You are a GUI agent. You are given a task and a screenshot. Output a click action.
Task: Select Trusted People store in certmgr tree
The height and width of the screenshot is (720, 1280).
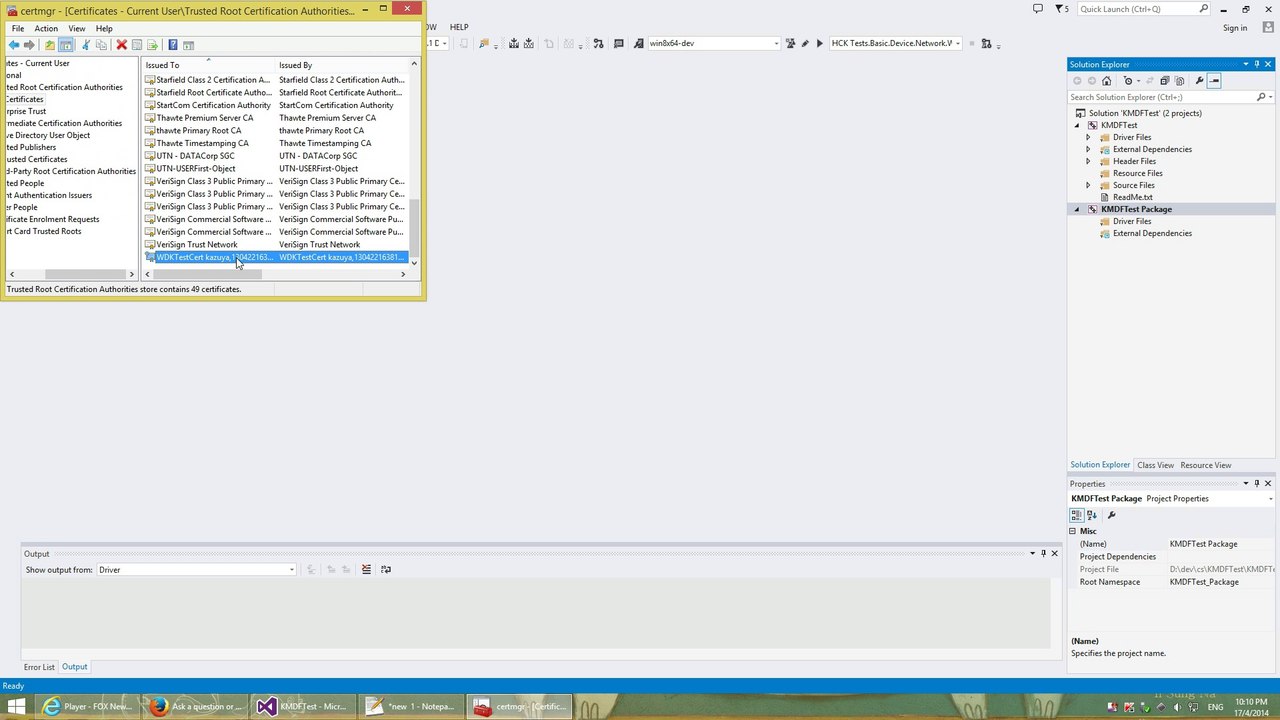tap(23, 183)
